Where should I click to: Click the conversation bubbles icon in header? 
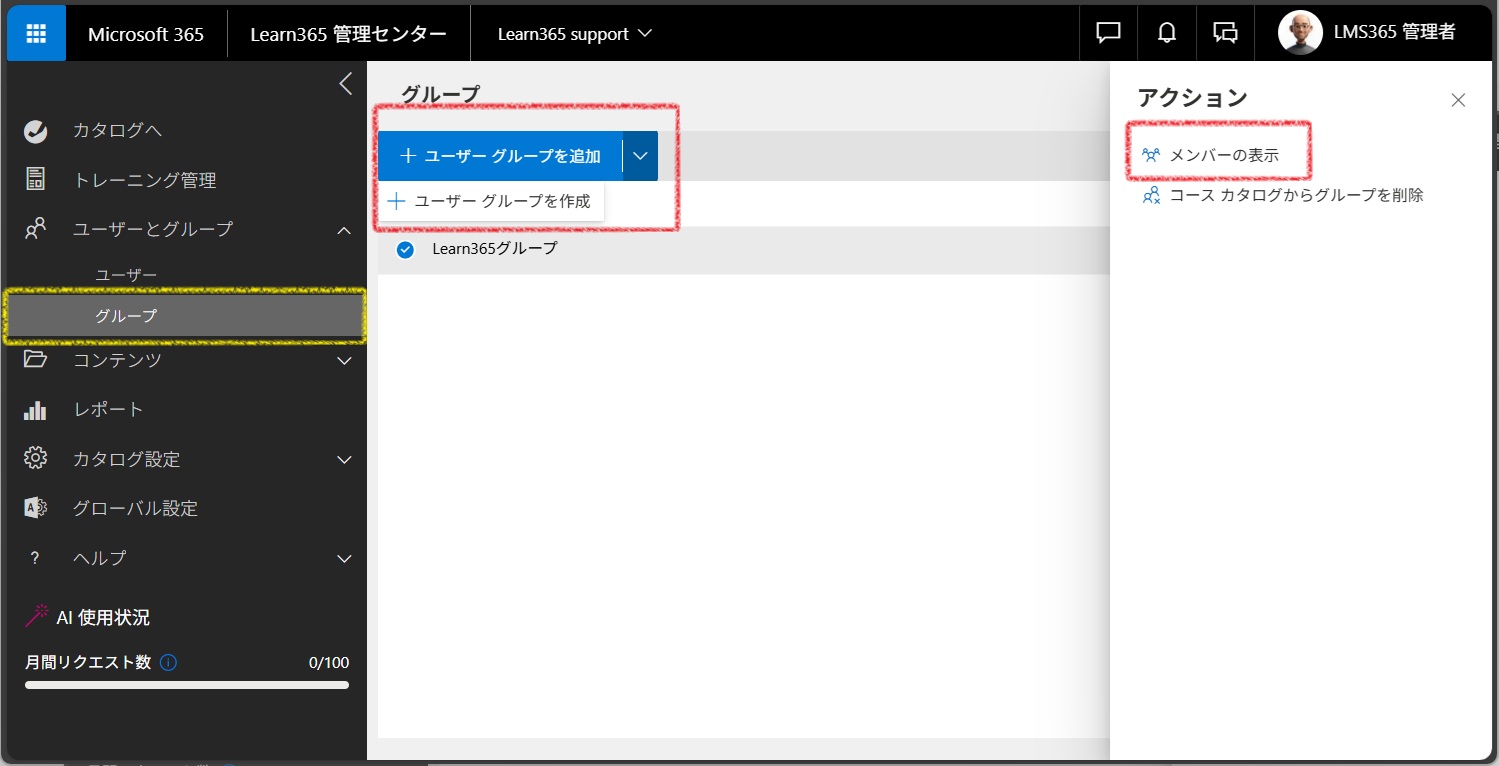click(1225, 33)
